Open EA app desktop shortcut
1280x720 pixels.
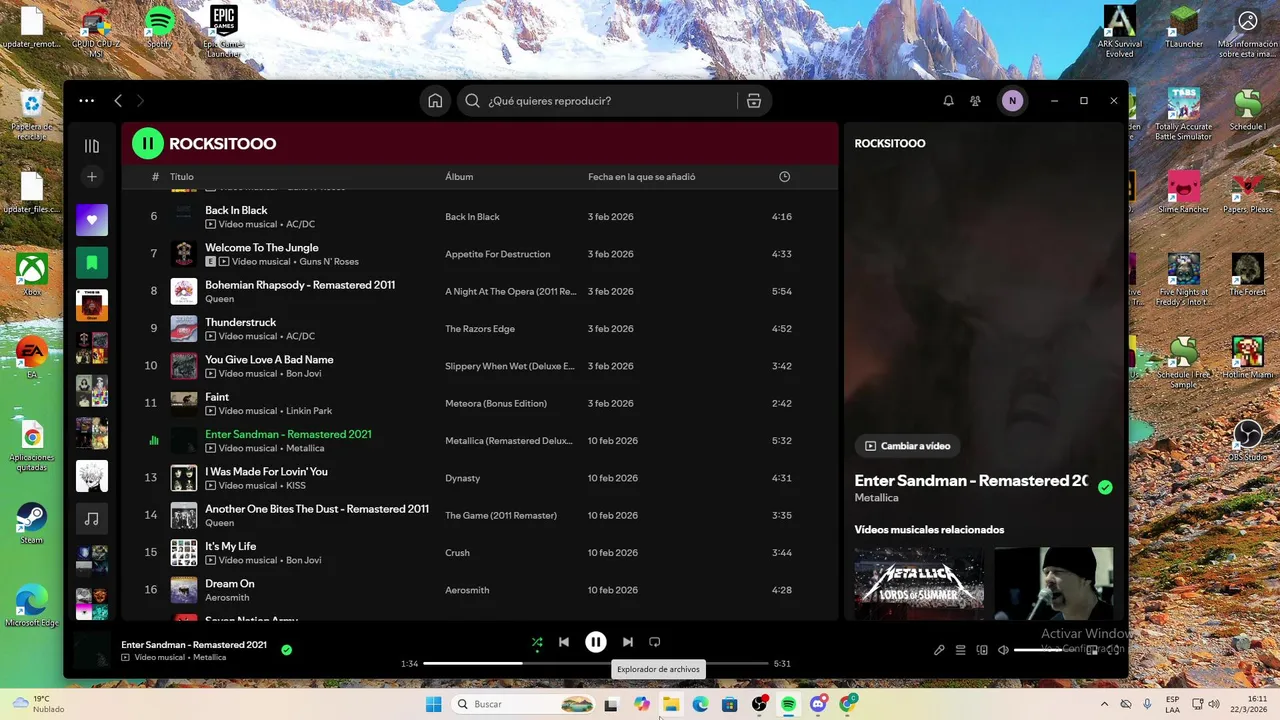point(32,357)
